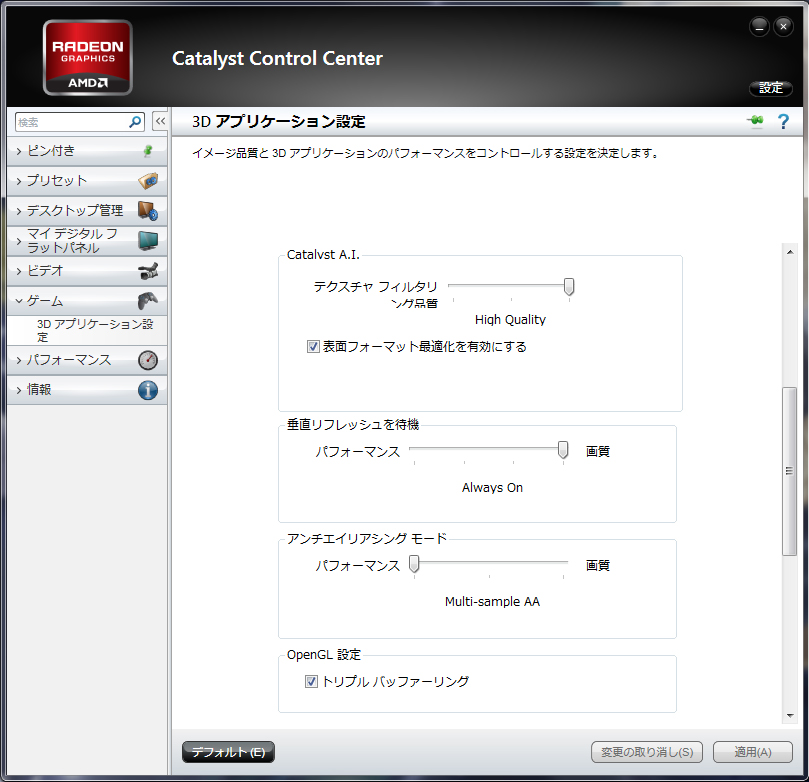Viewport: 809px width, 782px height.
Task: Click the game controller icon
Action: [x=148, y=301]
